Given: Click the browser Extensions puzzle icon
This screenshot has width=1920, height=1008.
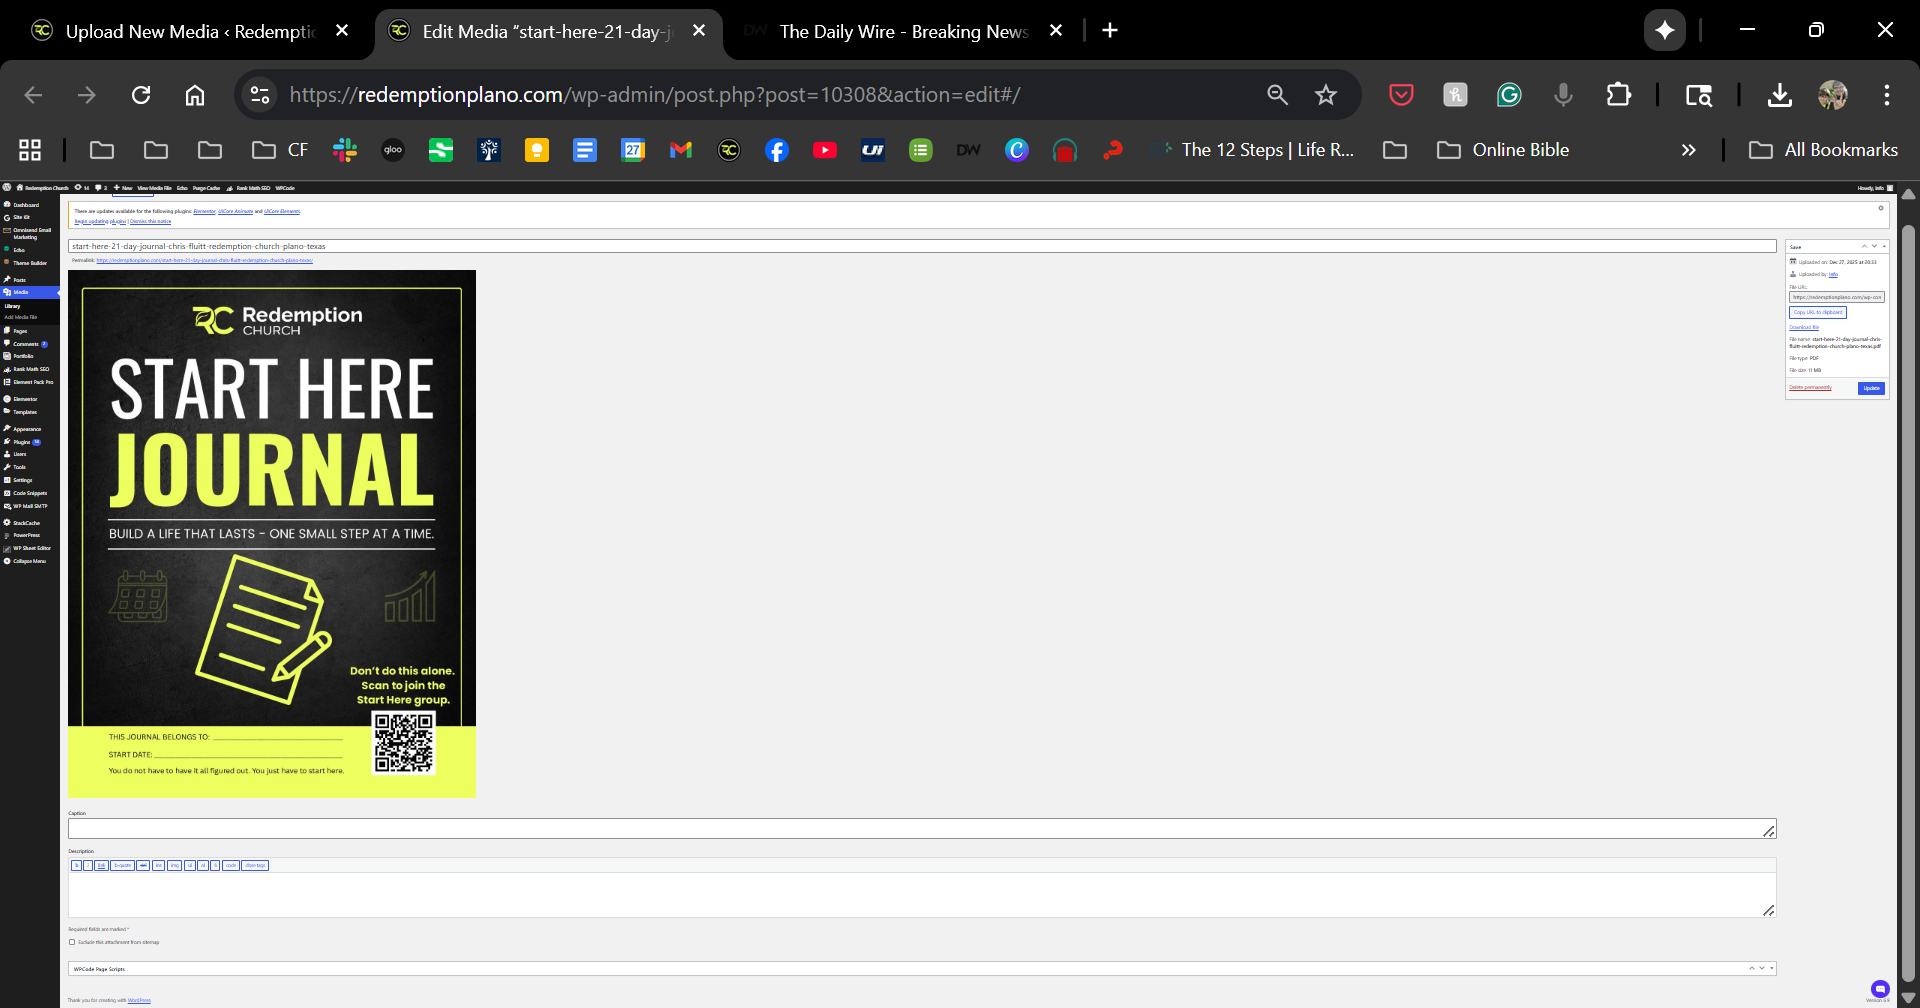Looking at the screenshot, I should (1618, 95).
